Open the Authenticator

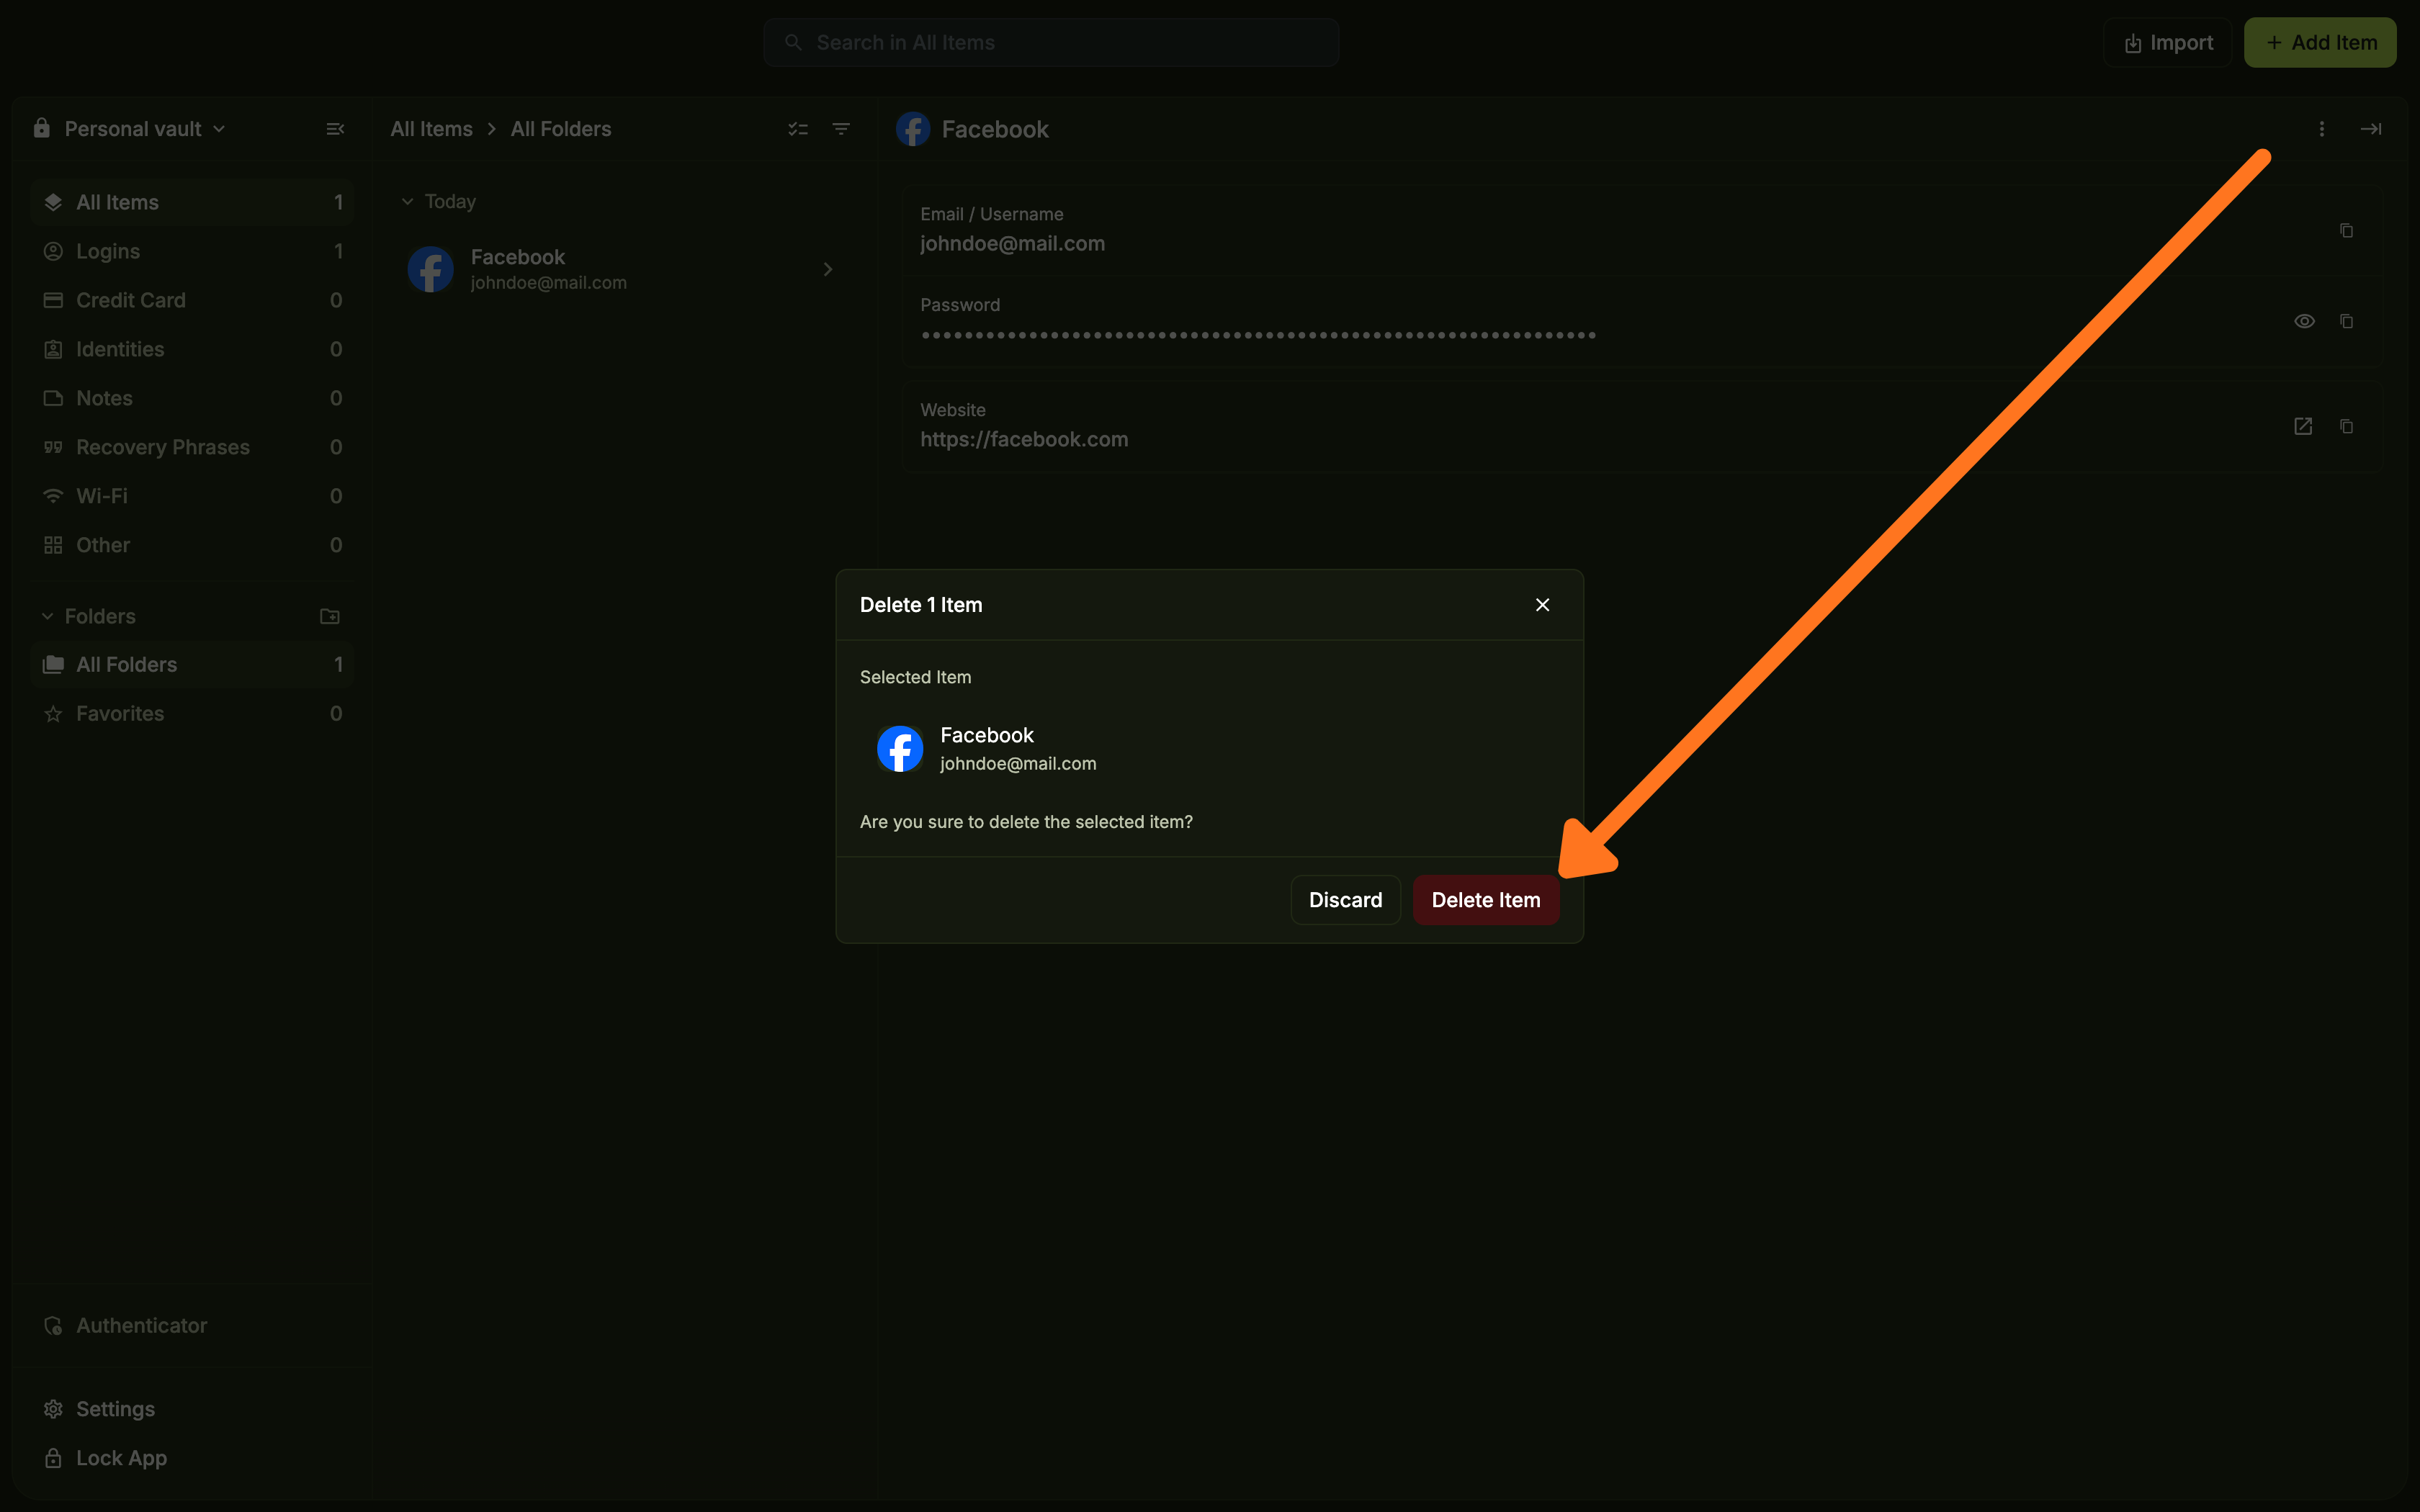pos(126,1325)
